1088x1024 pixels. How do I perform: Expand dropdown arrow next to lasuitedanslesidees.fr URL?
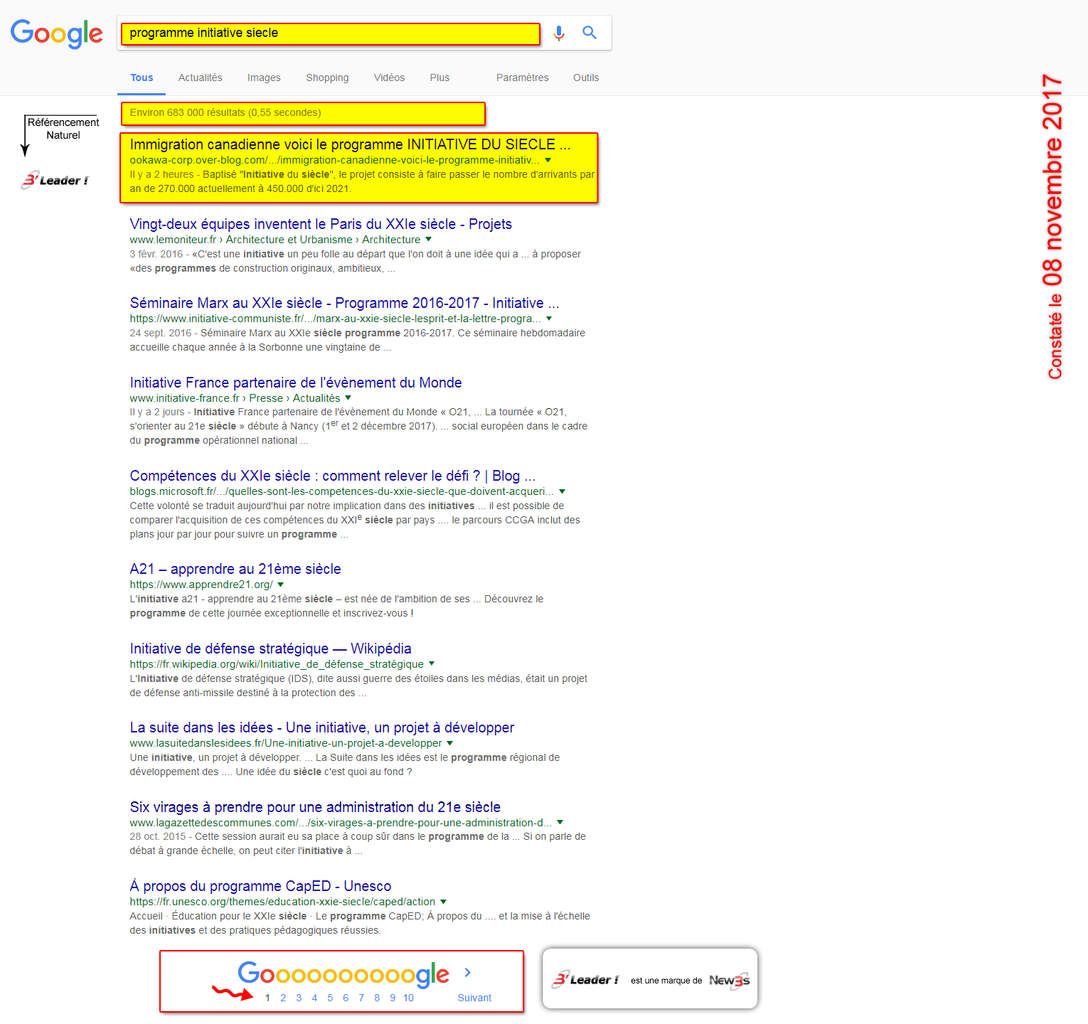(x=450, y=743)
